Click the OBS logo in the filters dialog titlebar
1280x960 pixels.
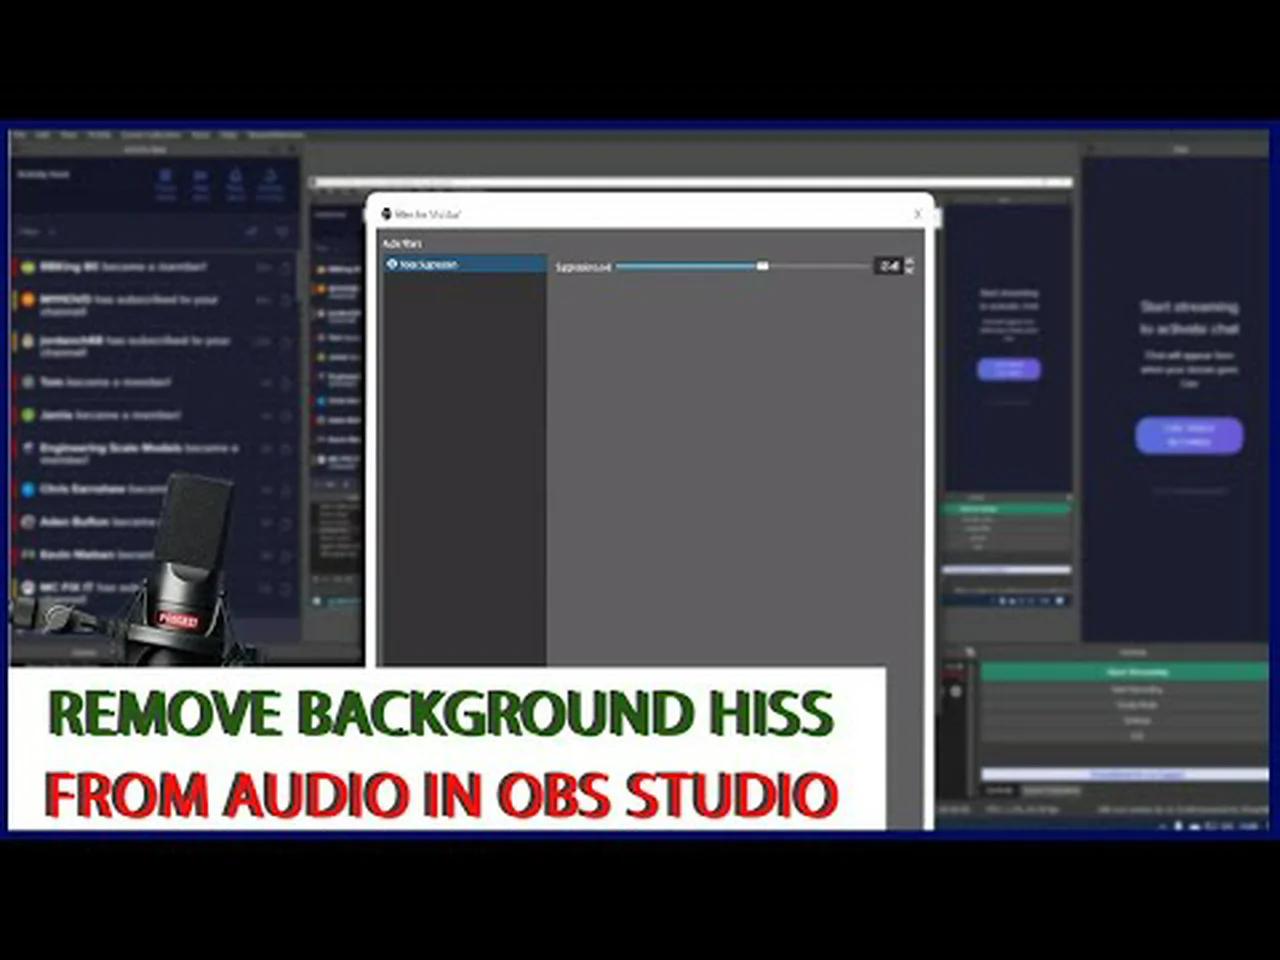[386, 214]
